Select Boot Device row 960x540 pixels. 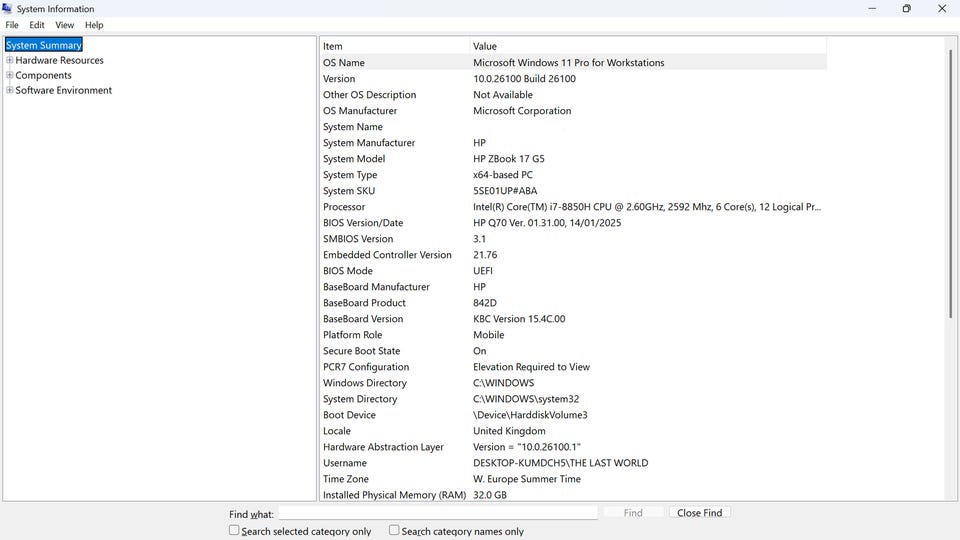point(573,414)
